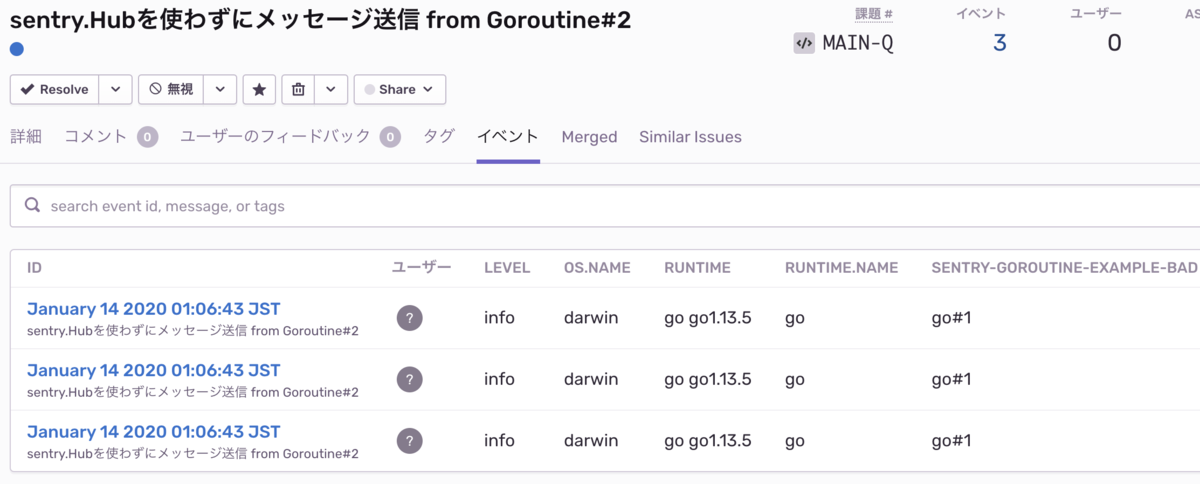1200x484 pixels.
Task: Open the Share dropdown
Action: (400, 89)
